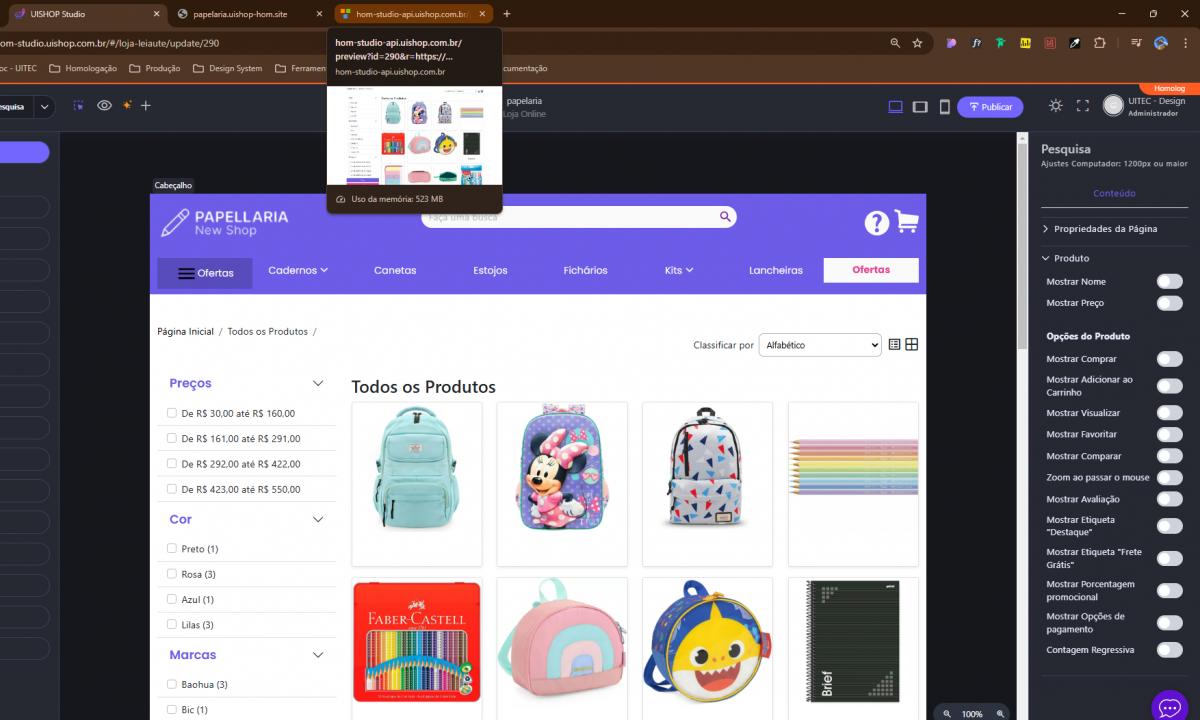Switch to mobile device preview
1200x720 pixels.
click(944, 107)
